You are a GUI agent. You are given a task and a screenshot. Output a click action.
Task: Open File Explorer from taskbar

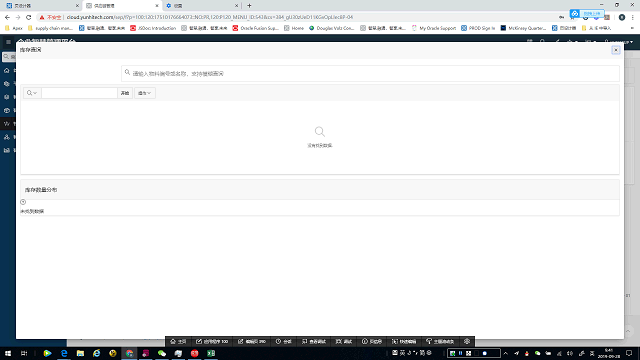point(80,353)
